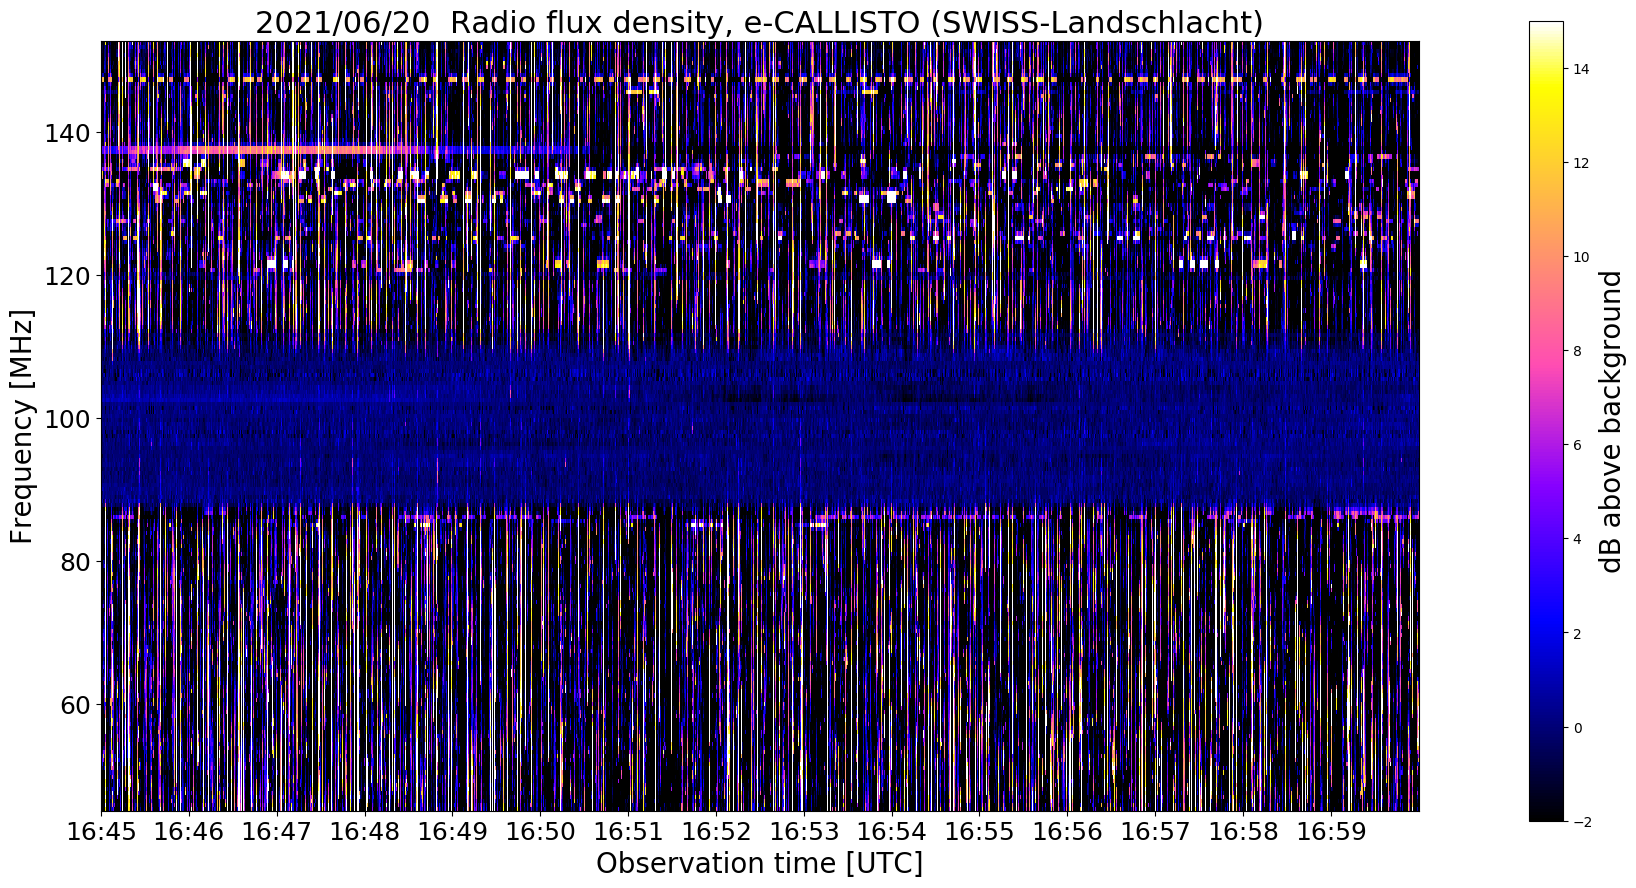Click the 16:49 time tick label

pos(453,832)
